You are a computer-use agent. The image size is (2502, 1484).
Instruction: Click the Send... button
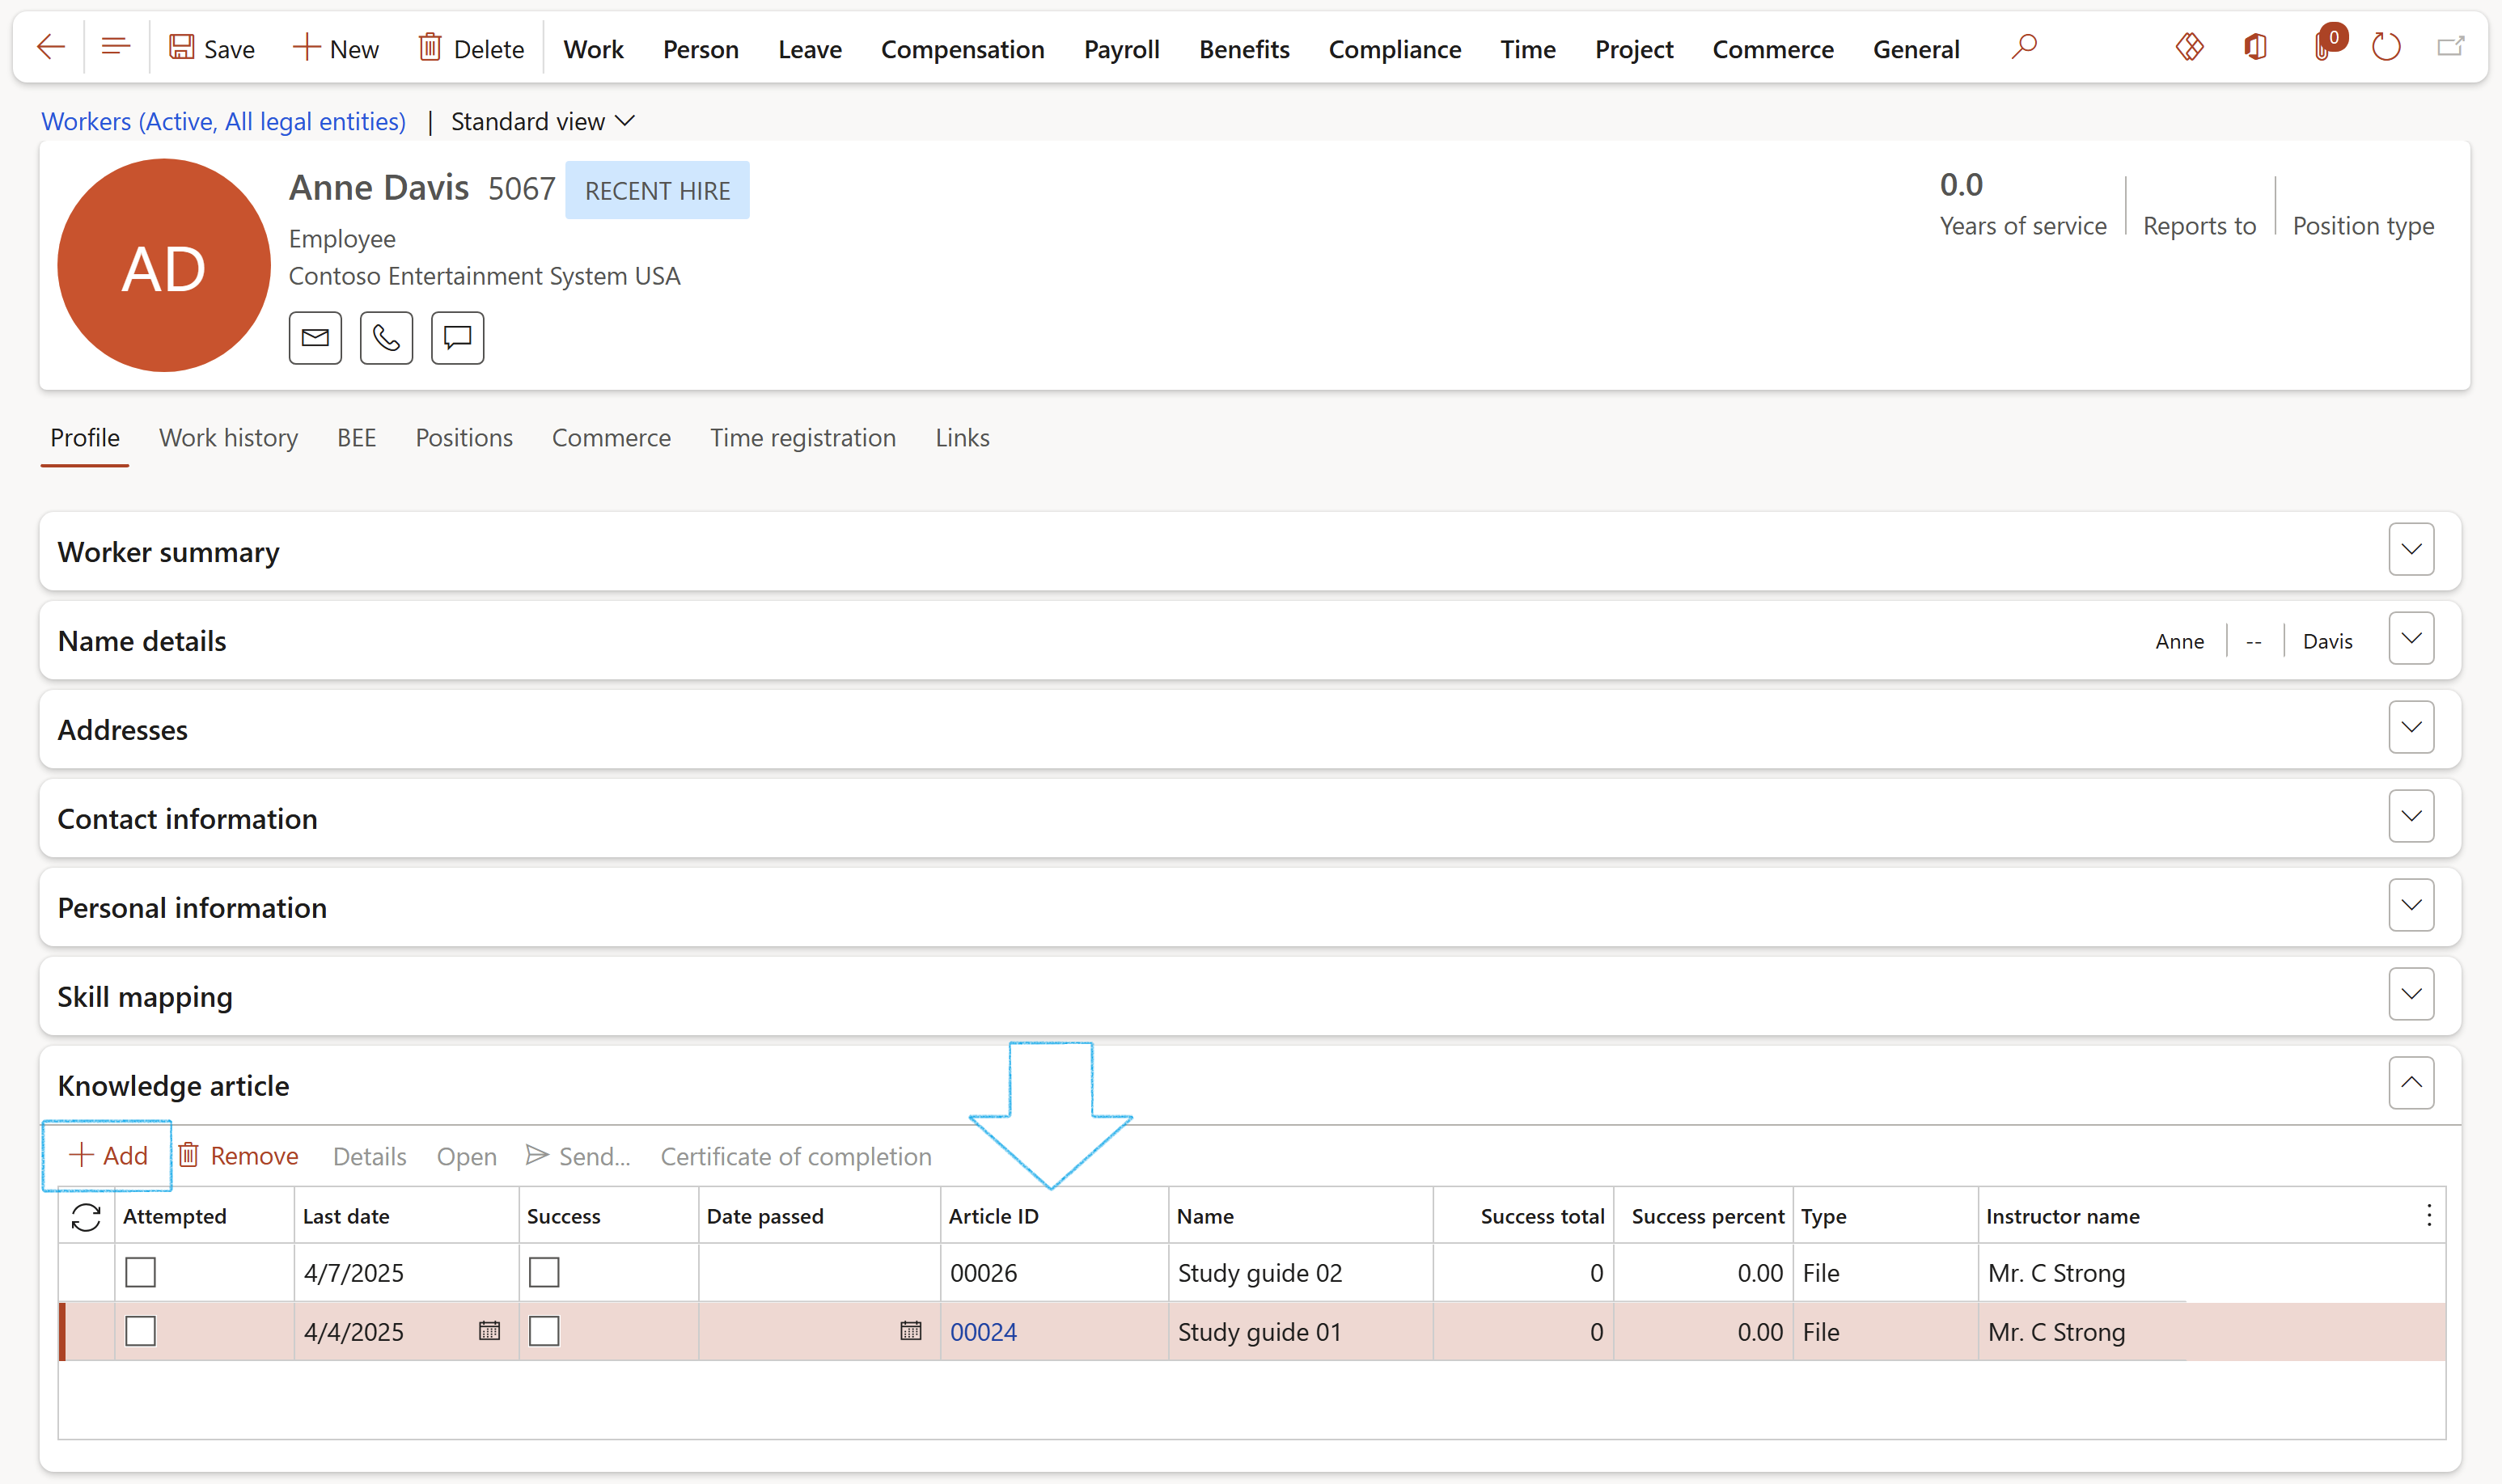pos(578,1156)
